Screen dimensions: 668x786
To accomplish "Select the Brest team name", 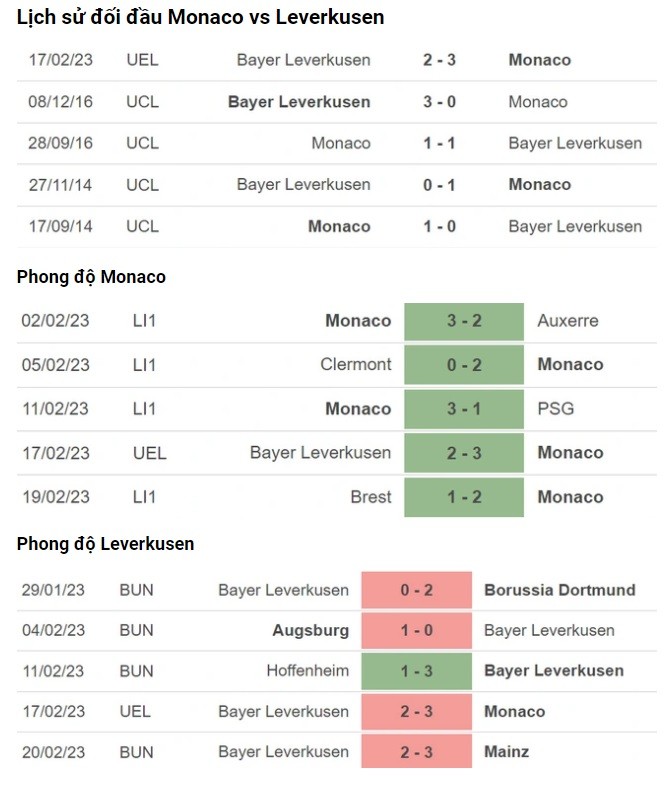I will pos(371,497).
